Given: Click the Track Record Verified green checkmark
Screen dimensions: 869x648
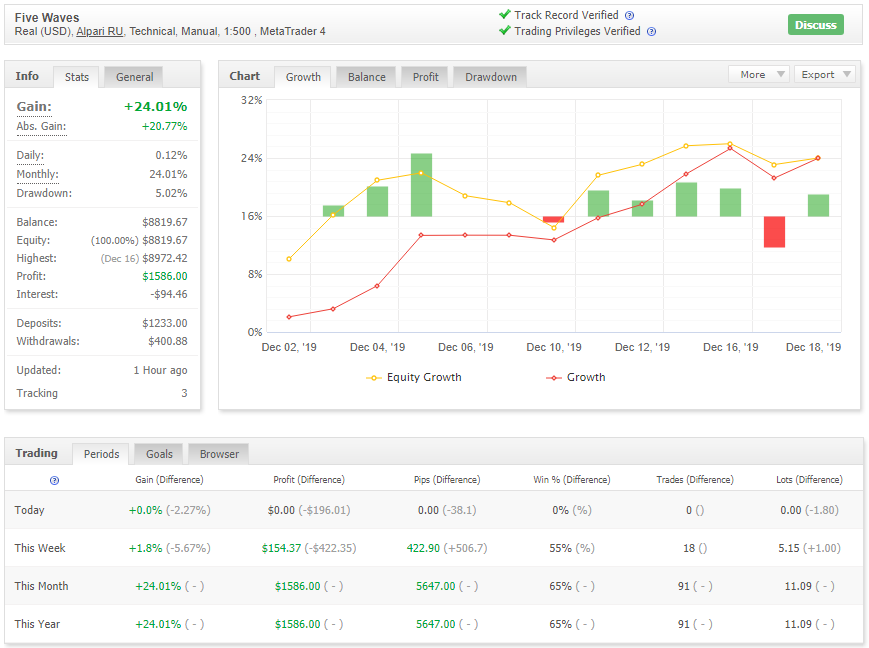Looking at the screenshot, I should [504, 14].
